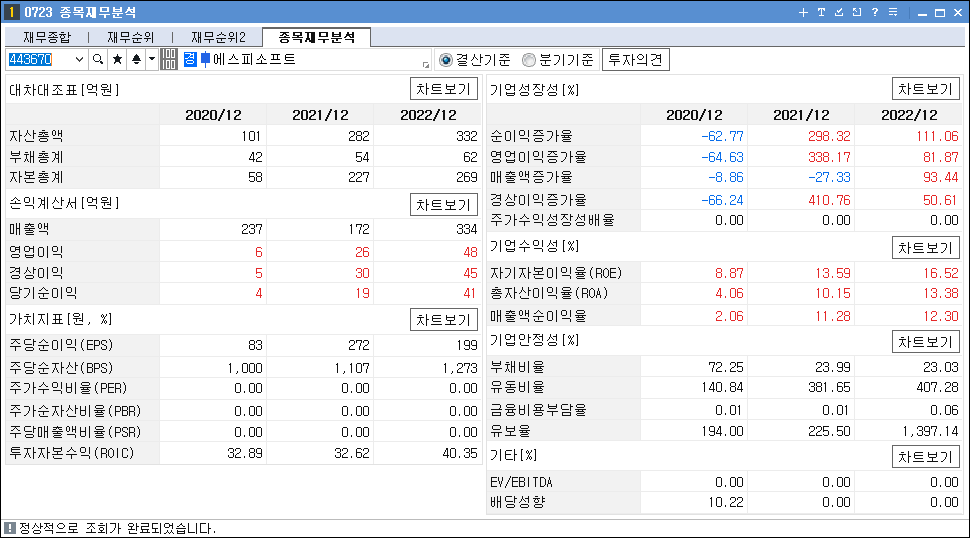The width and height of the screenshot is (970, 538).
Task: Click the 부채총계 row label
Action: coord(36,157)
